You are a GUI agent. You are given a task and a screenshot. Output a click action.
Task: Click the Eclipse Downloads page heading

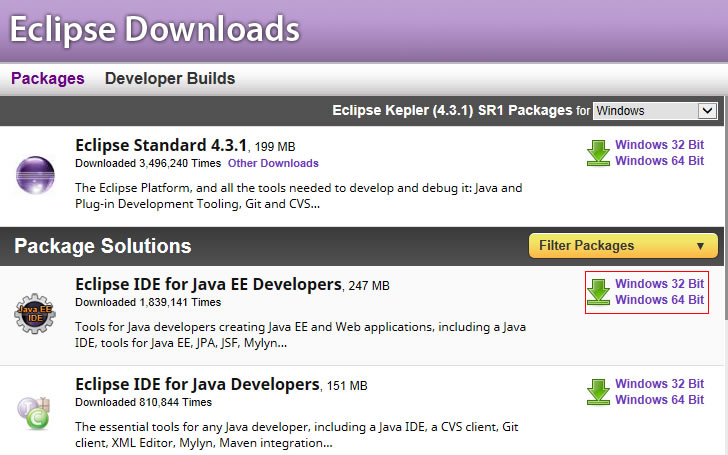click(155, 29)
